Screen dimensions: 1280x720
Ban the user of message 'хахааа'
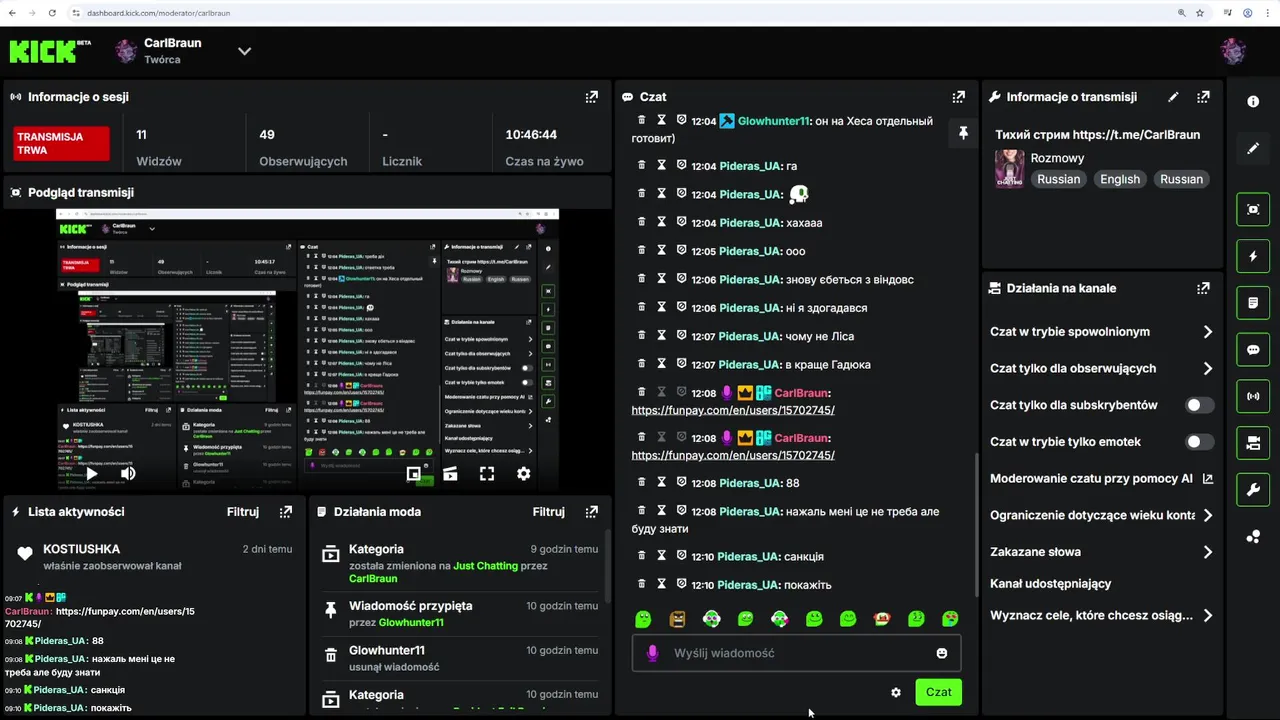[x=682, y=222]
